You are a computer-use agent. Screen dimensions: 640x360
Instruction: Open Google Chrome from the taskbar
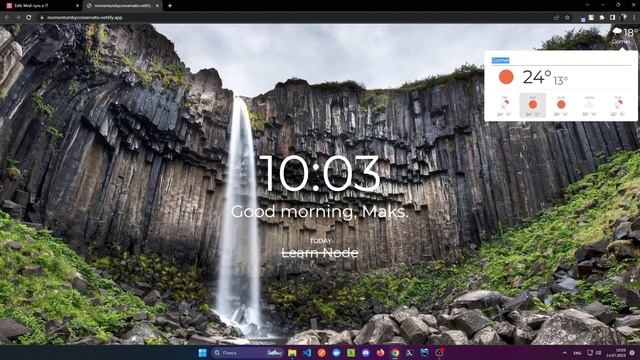coord(395,353)
